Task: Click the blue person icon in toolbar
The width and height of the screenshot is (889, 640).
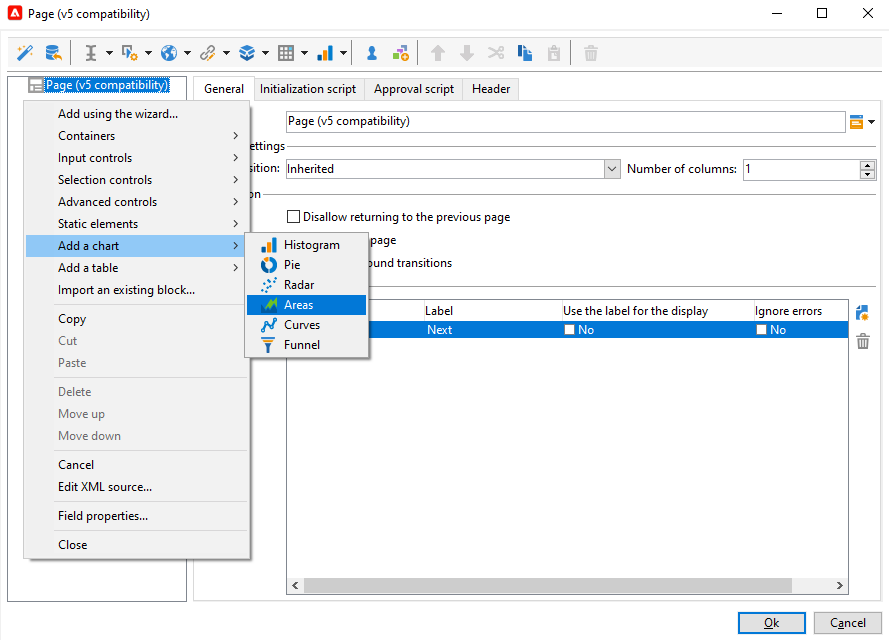Action: click(x=371, y=53)
